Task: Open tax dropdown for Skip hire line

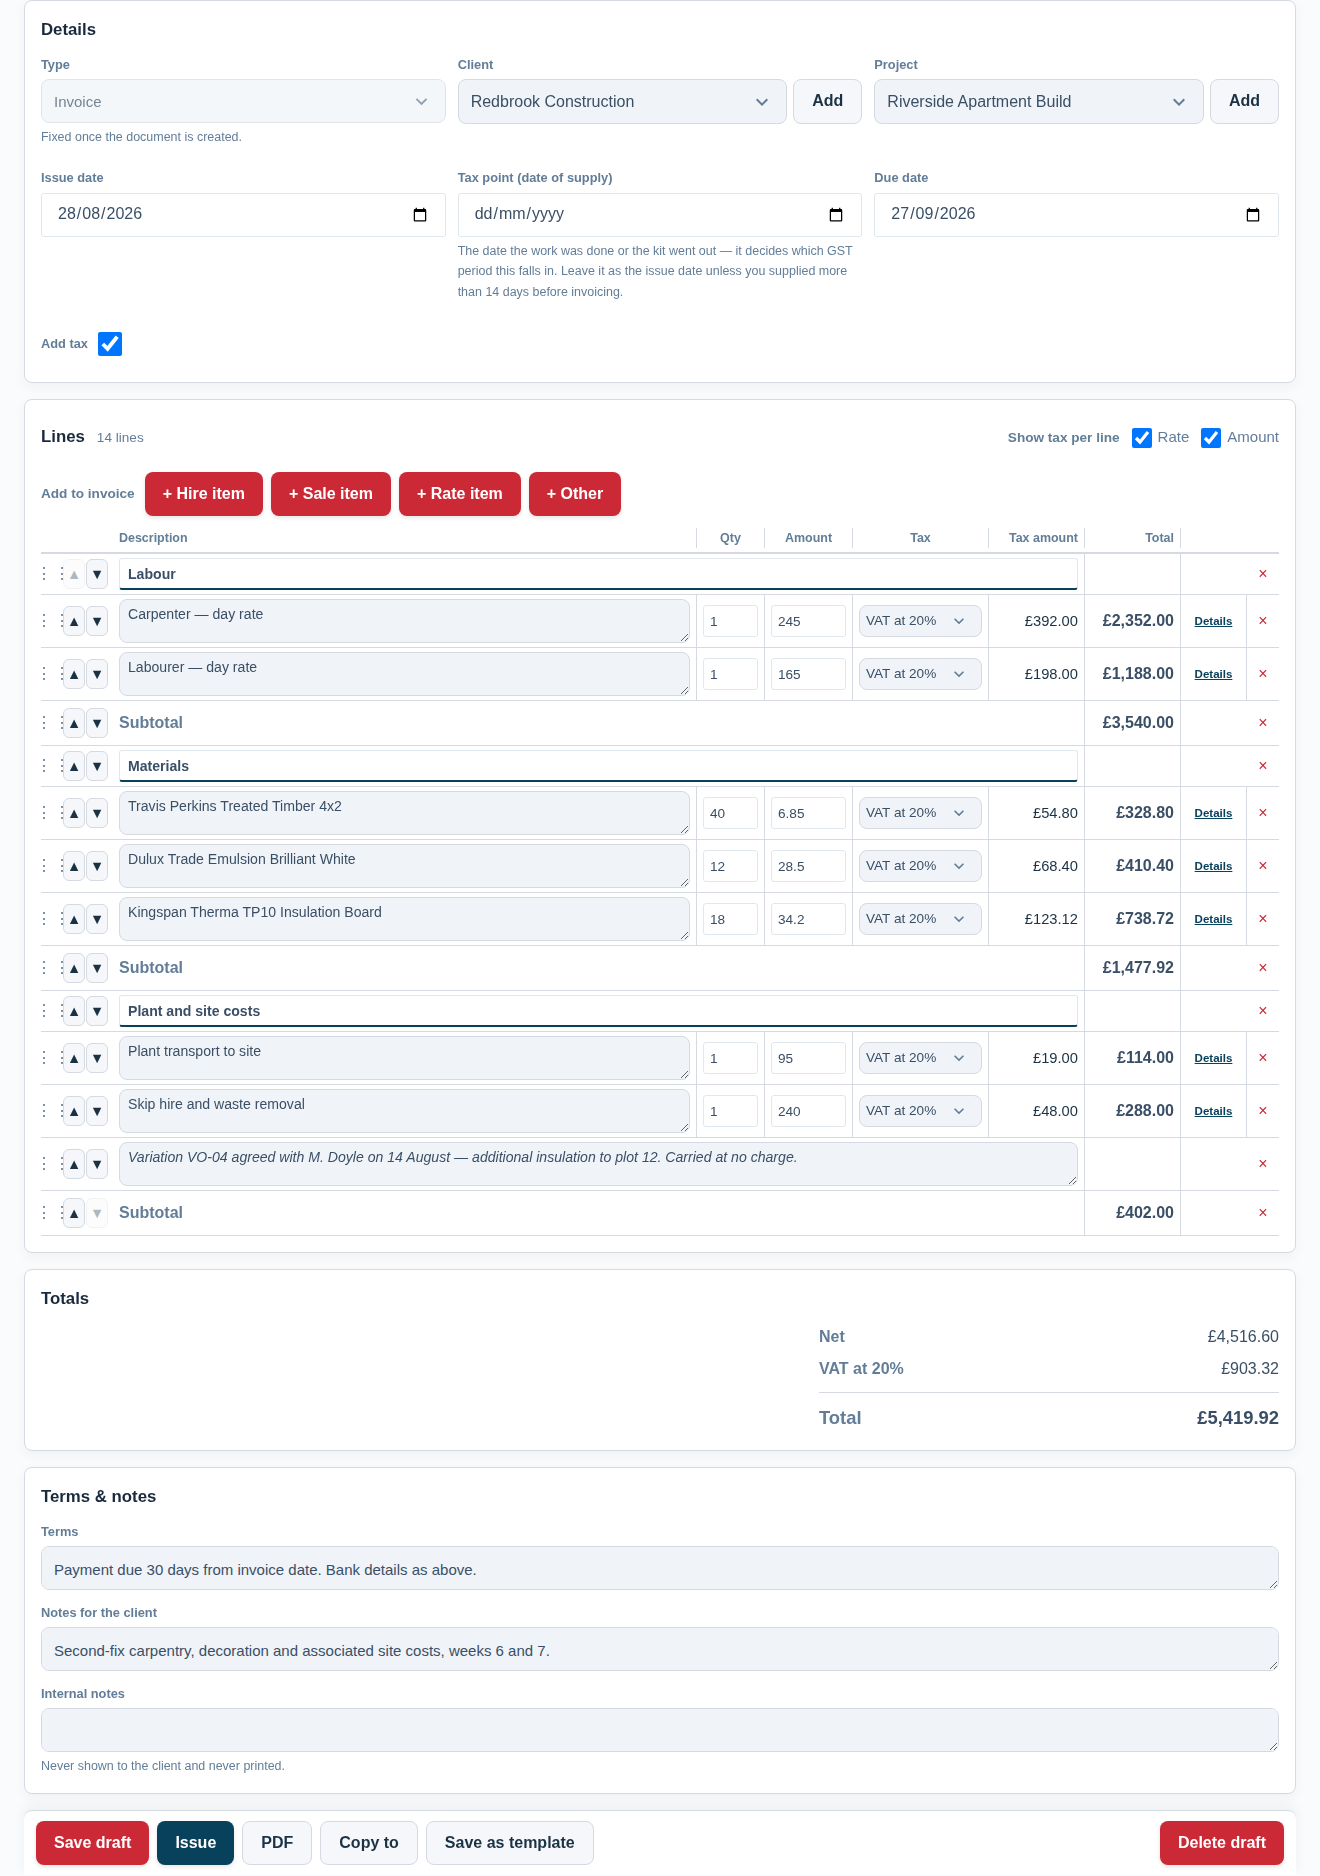Action: tap(920, 1111)
